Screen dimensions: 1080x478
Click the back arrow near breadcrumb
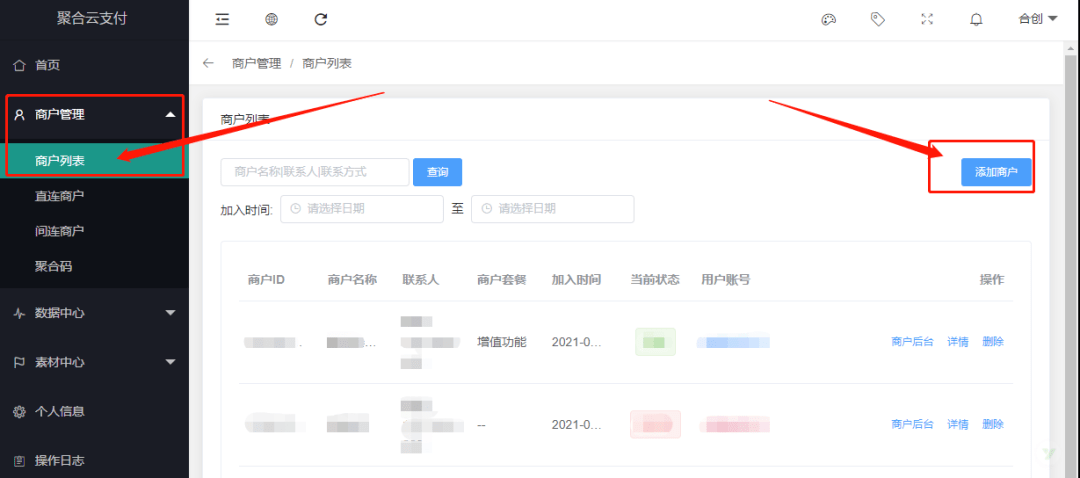coord(208,63)
